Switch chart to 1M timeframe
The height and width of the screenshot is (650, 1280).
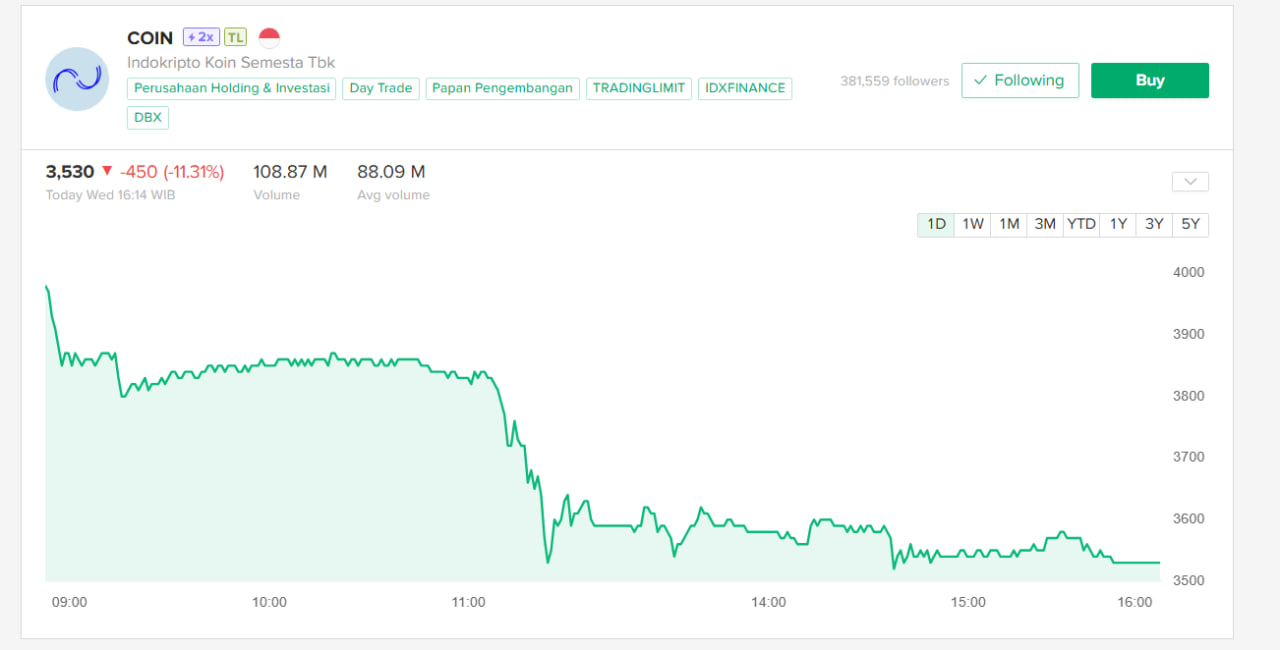[1009, 224]
